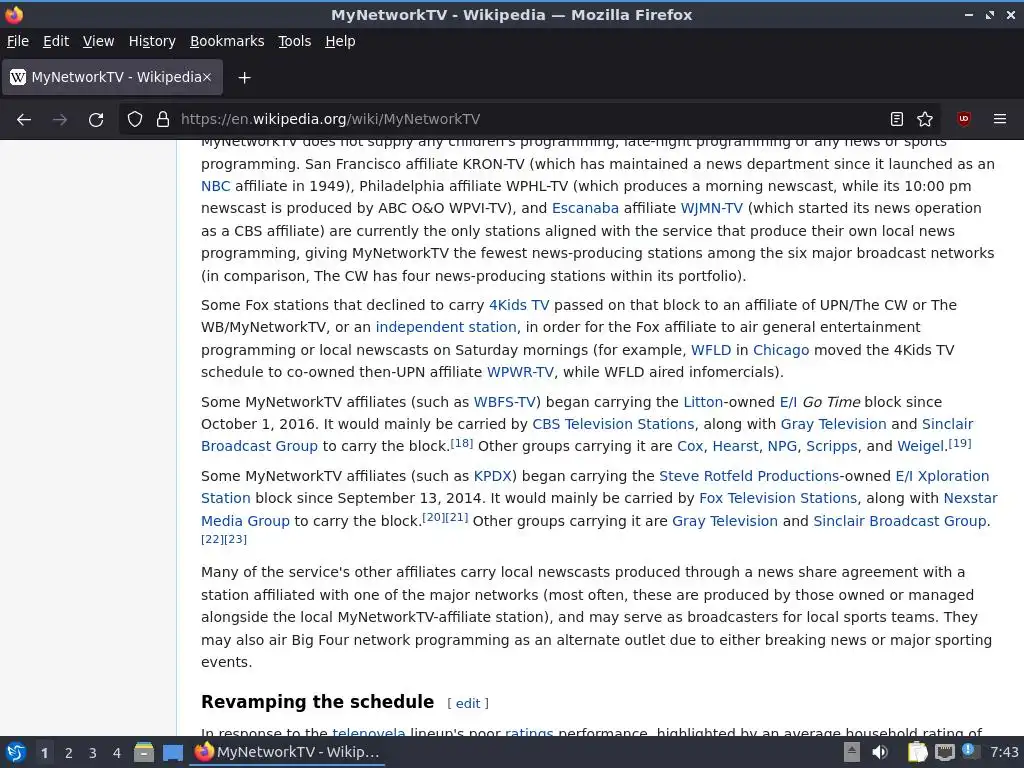Image resolution: width=1024 pixels, height=768 pixels.
Task: Close the MyNetworkTV Wikipedia tab
Action: pos(207,77)
